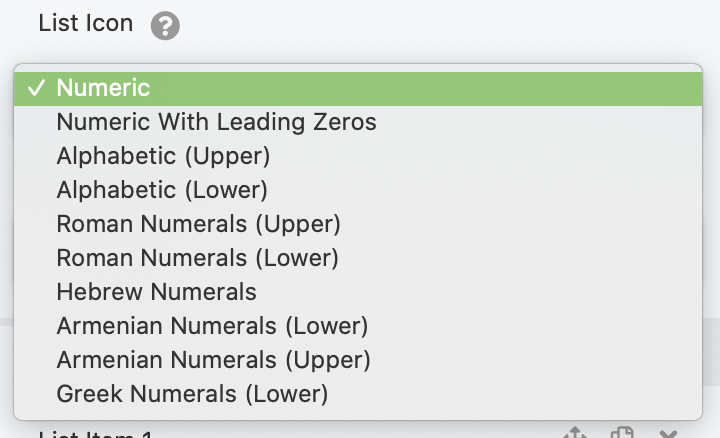720x438 pixels.
Task: Click the checkmark beside Numeric
Action: click(36, 88)
